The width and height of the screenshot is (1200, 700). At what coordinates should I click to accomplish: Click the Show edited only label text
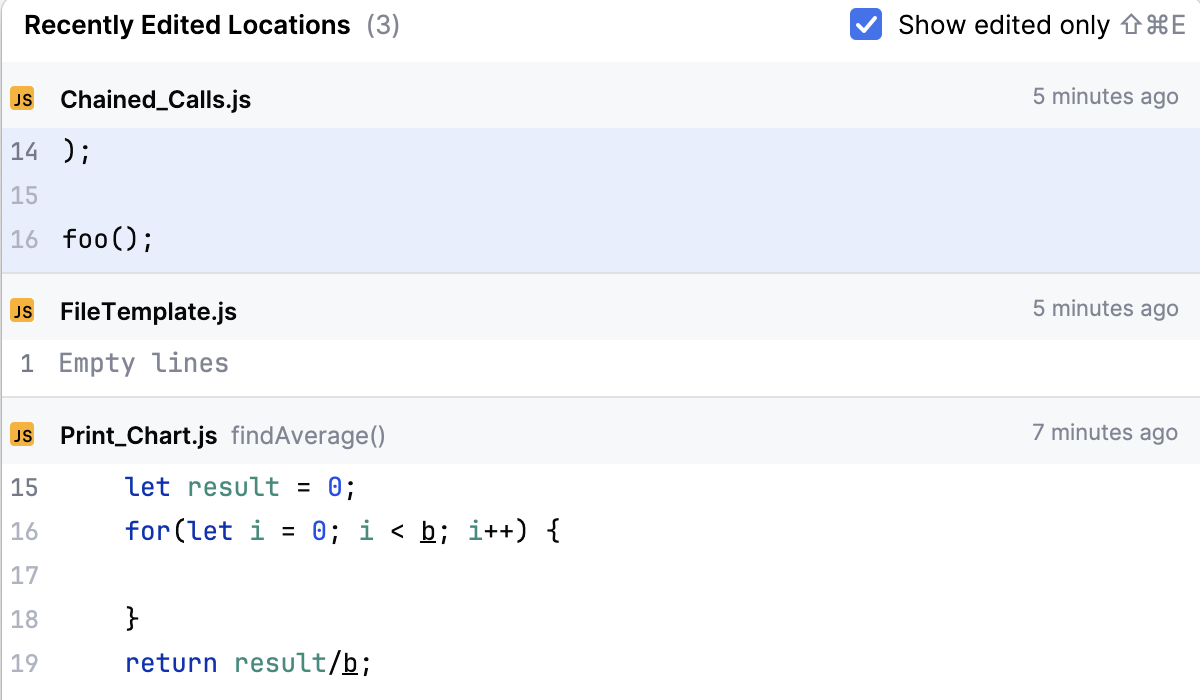pos(1003,25)
